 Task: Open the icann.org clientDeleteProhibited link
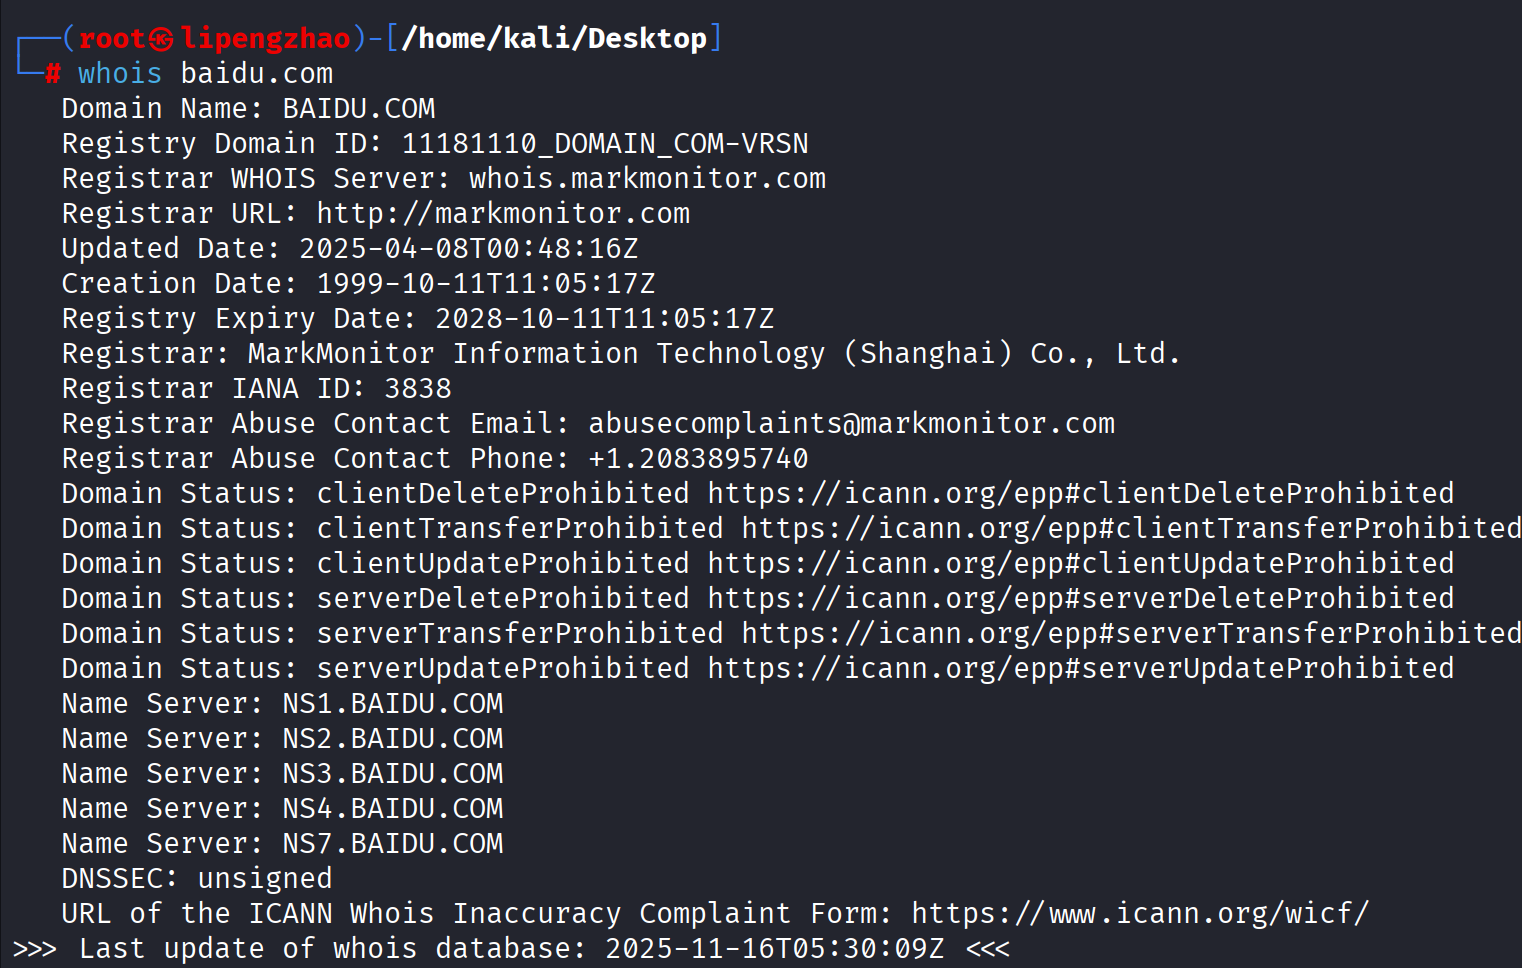tap(1080, 493)
